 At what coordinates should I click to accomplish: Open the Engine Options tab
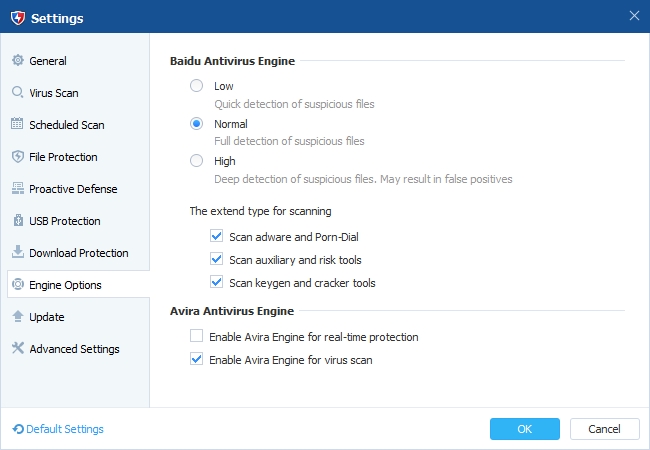[x=65, y=285]
